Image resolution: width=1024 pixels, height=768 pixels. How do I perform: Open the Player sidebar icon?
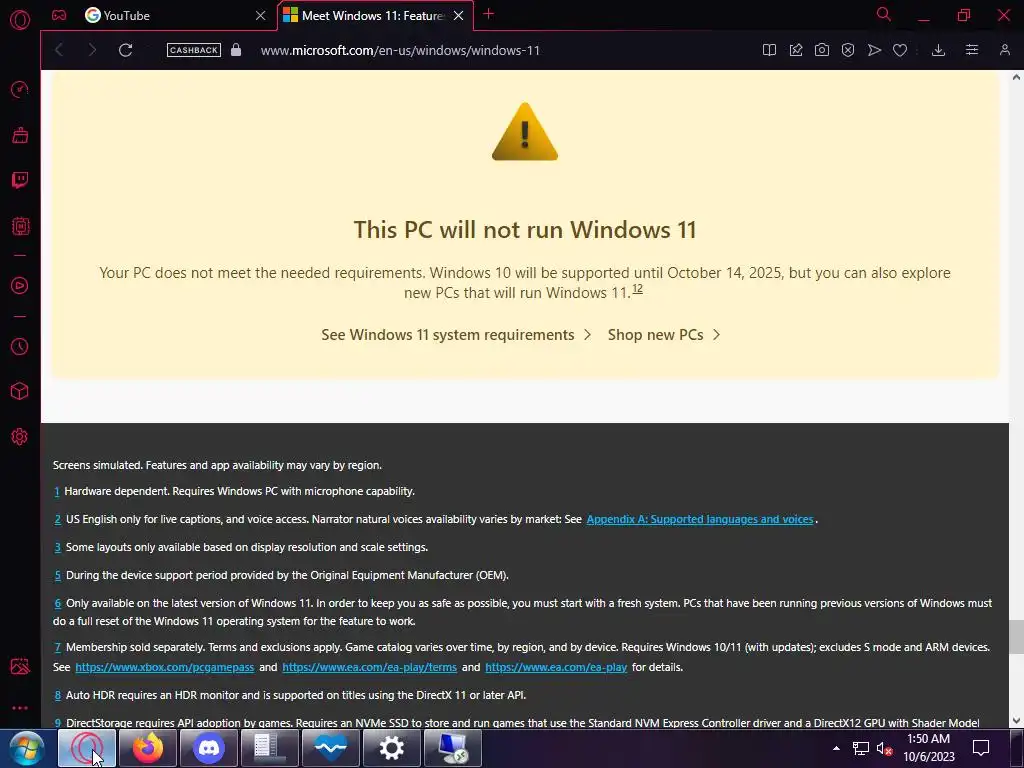coord(20,285)
